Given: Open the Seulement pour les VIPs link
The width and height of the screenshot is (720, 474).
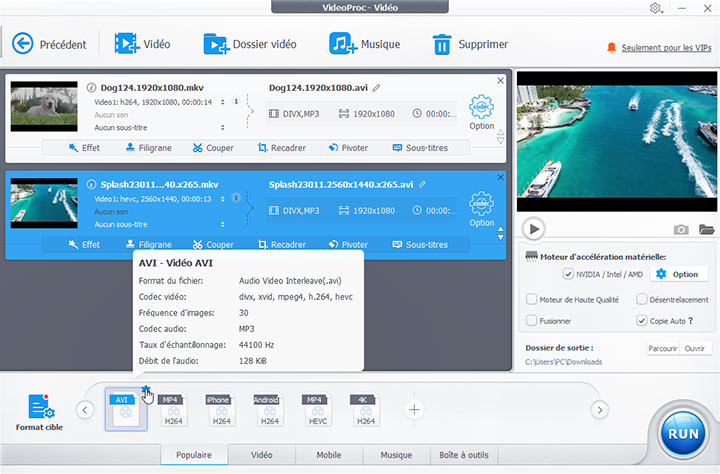Looking at the screenshot, I should [x=666, y=47].
